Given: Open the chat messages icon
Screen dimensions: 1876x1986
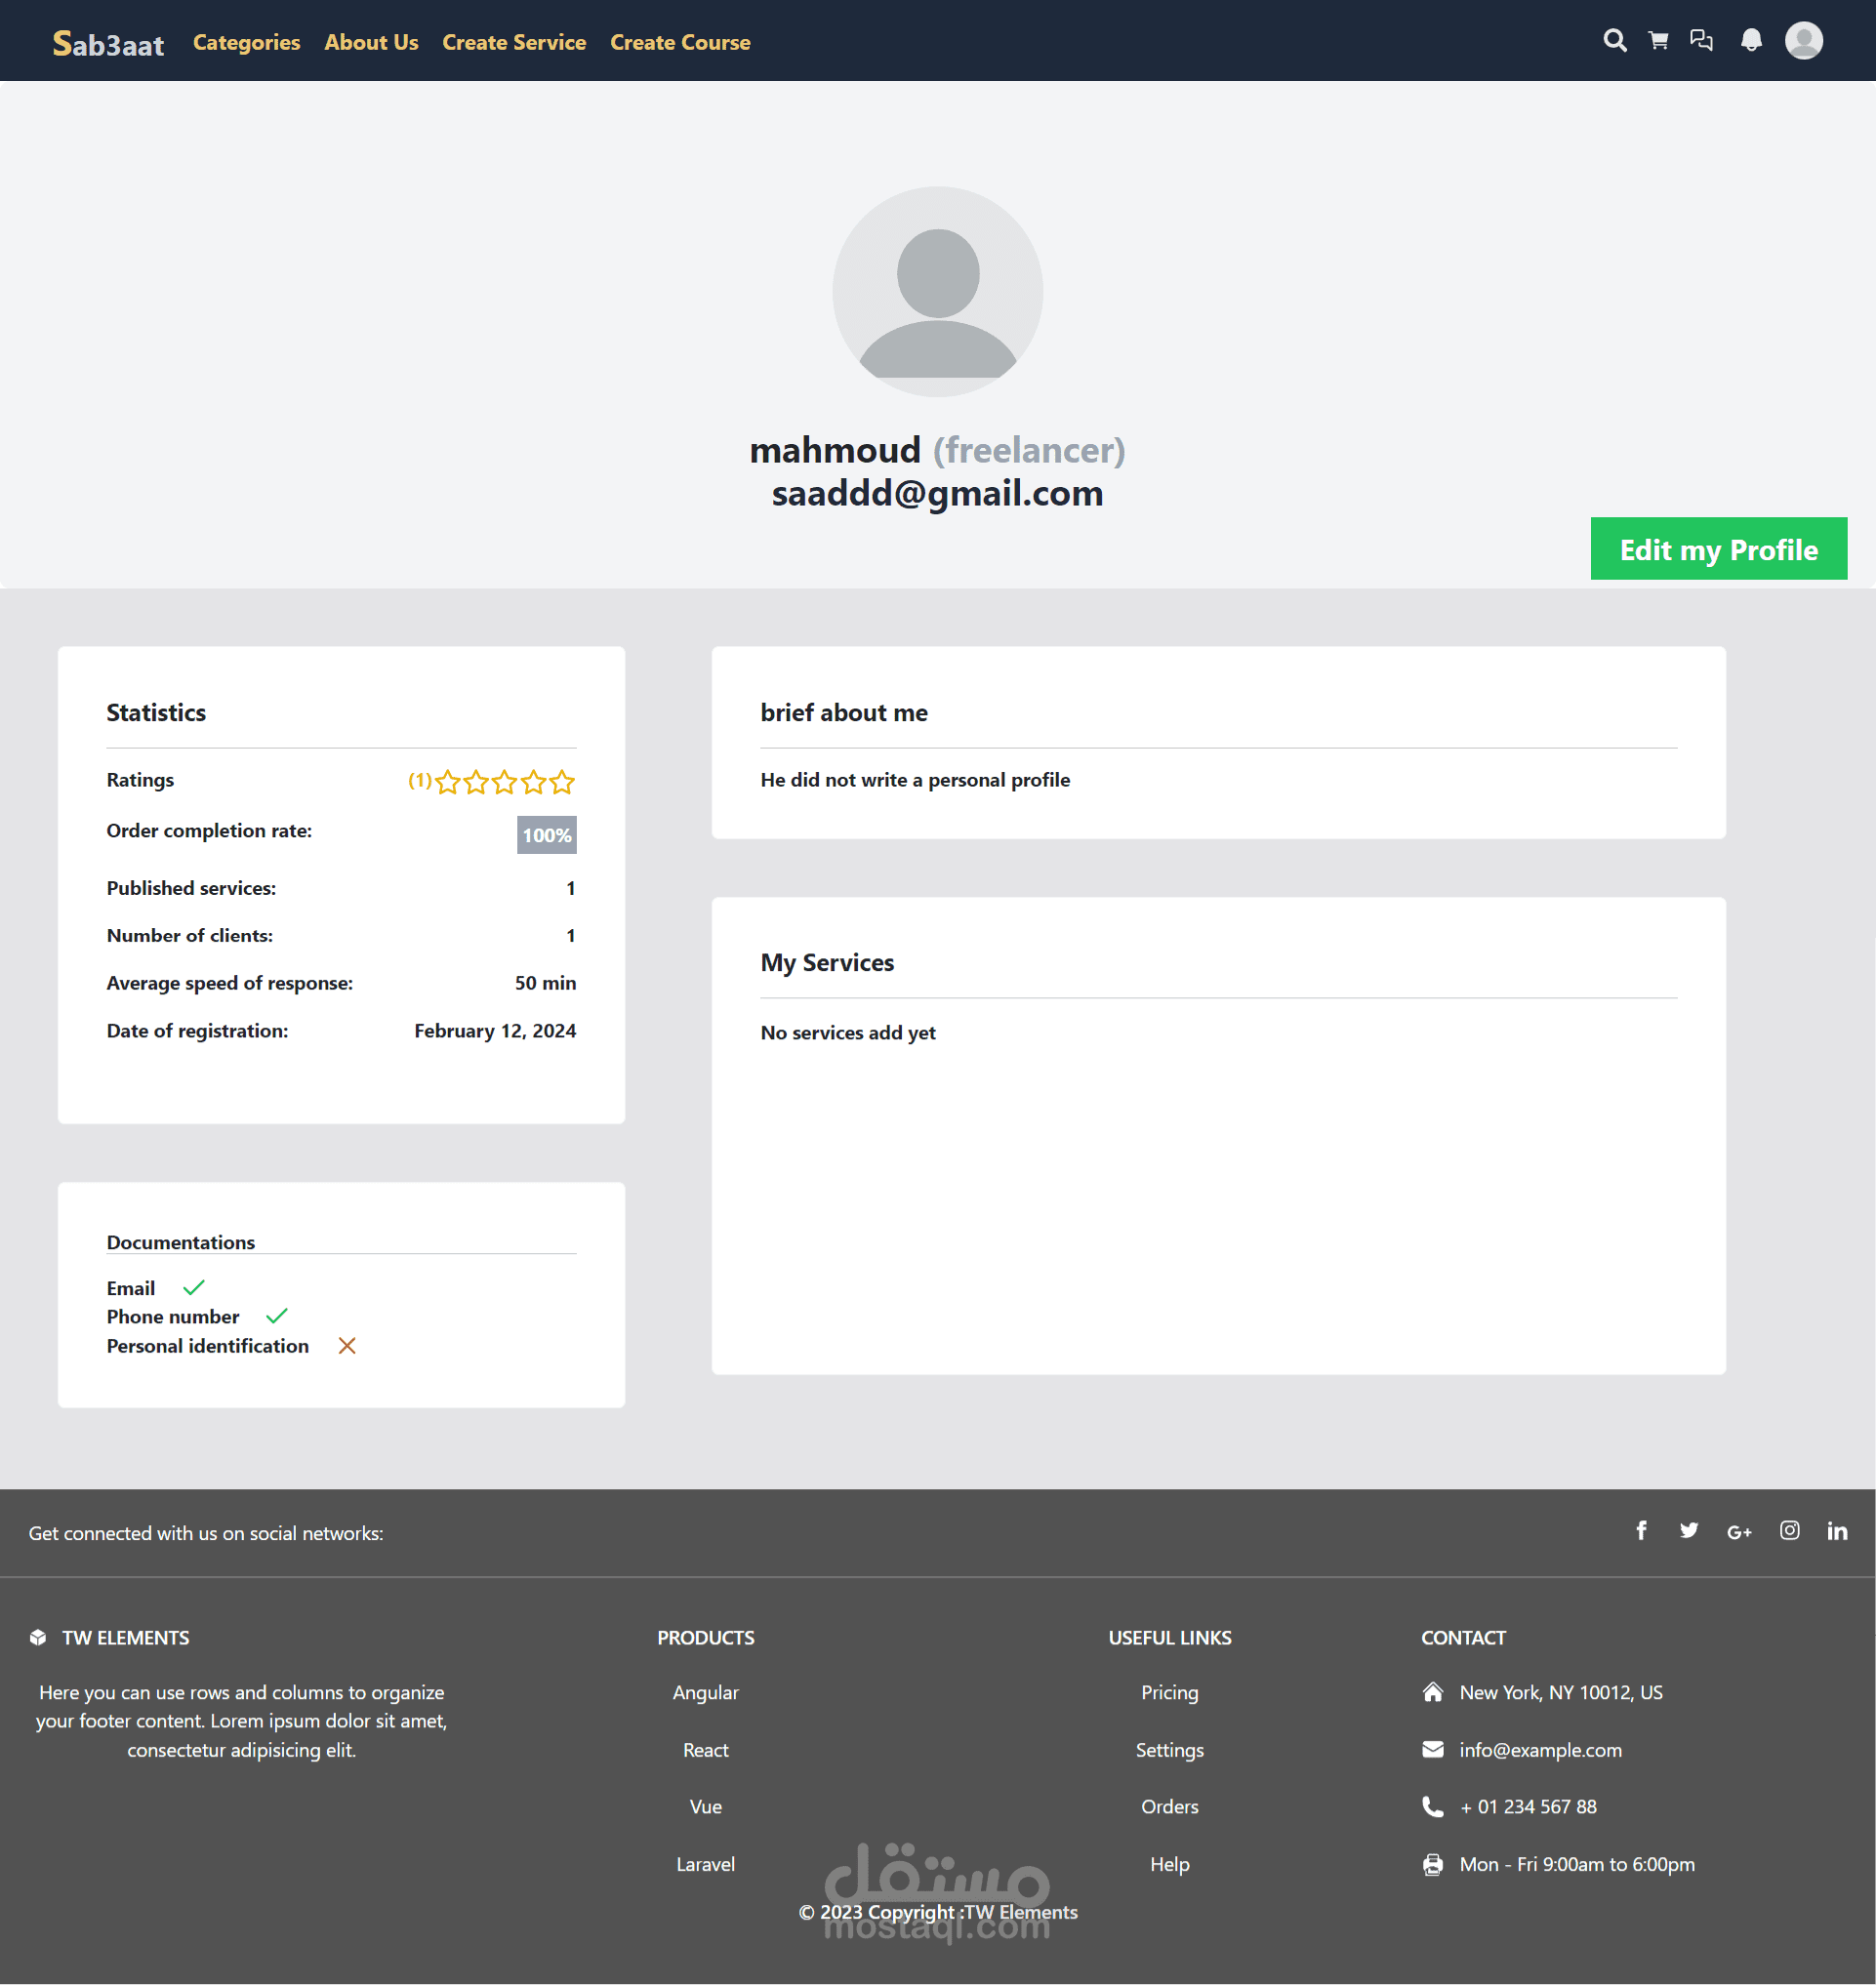Looking at the screenshot, I should point(1701,40).
